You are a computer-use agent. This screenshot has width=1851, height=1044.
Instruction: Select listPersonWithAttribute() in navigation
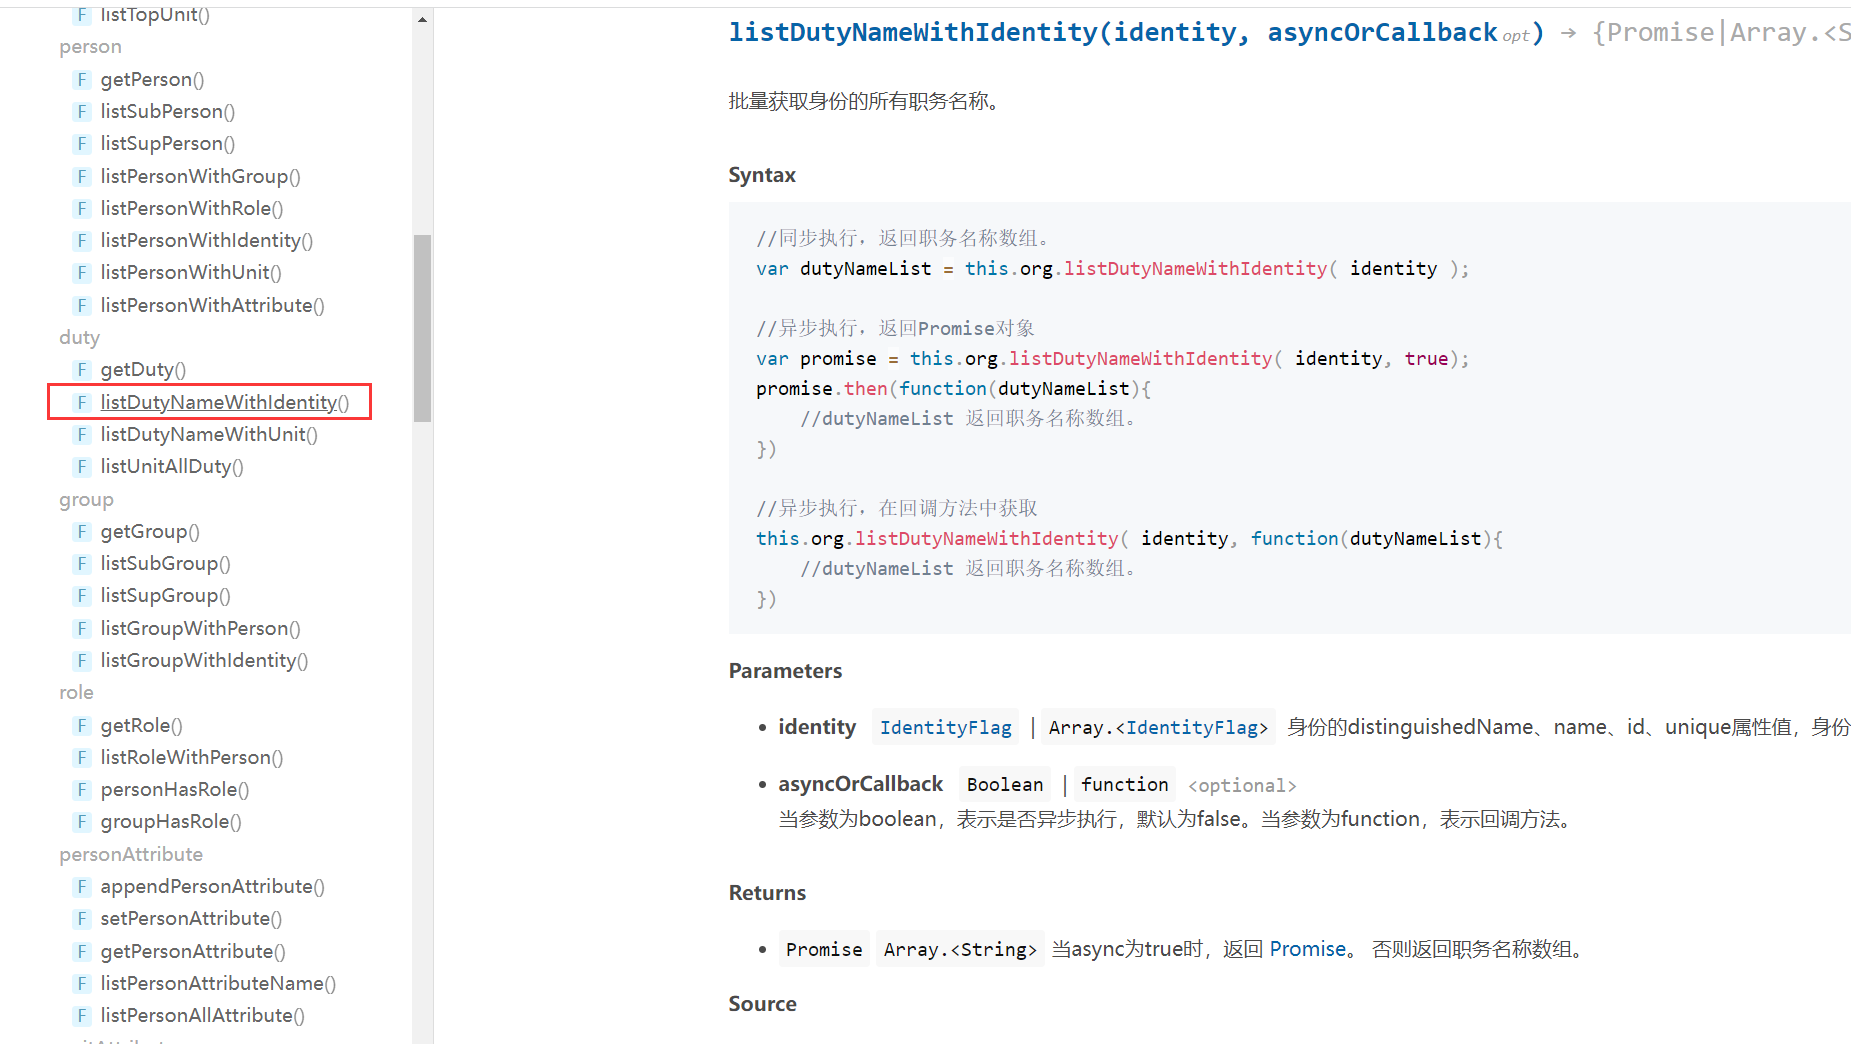pyautogui.click(x=212, y=306)
